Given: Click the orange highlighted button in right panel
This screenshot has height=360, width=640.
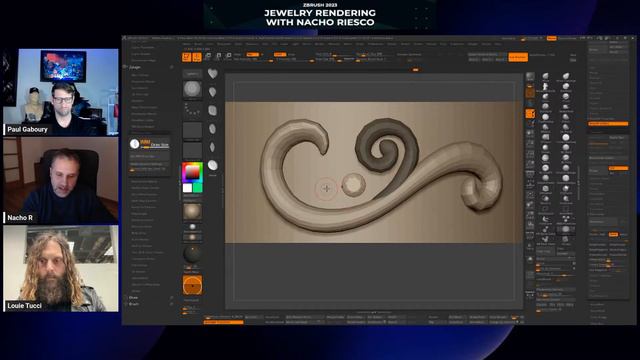Looking at the screenshot, I should point(608,123).
